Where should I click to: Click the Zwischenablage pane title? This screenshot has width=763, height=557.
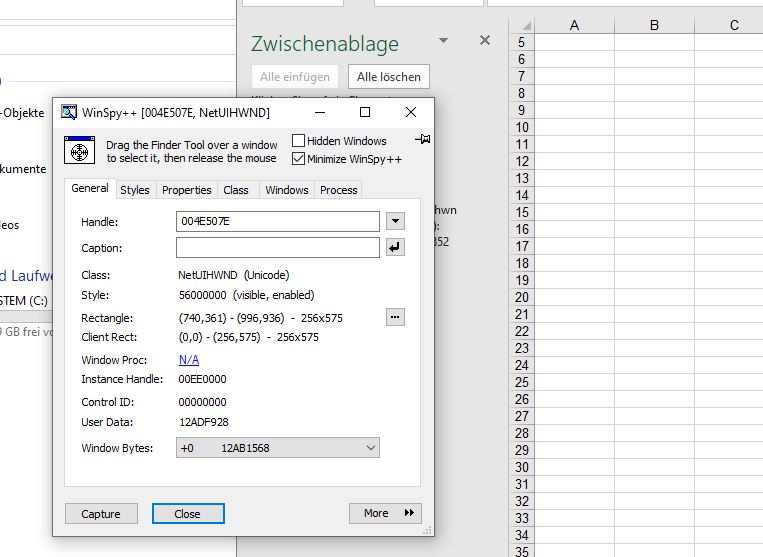(325, 43)
